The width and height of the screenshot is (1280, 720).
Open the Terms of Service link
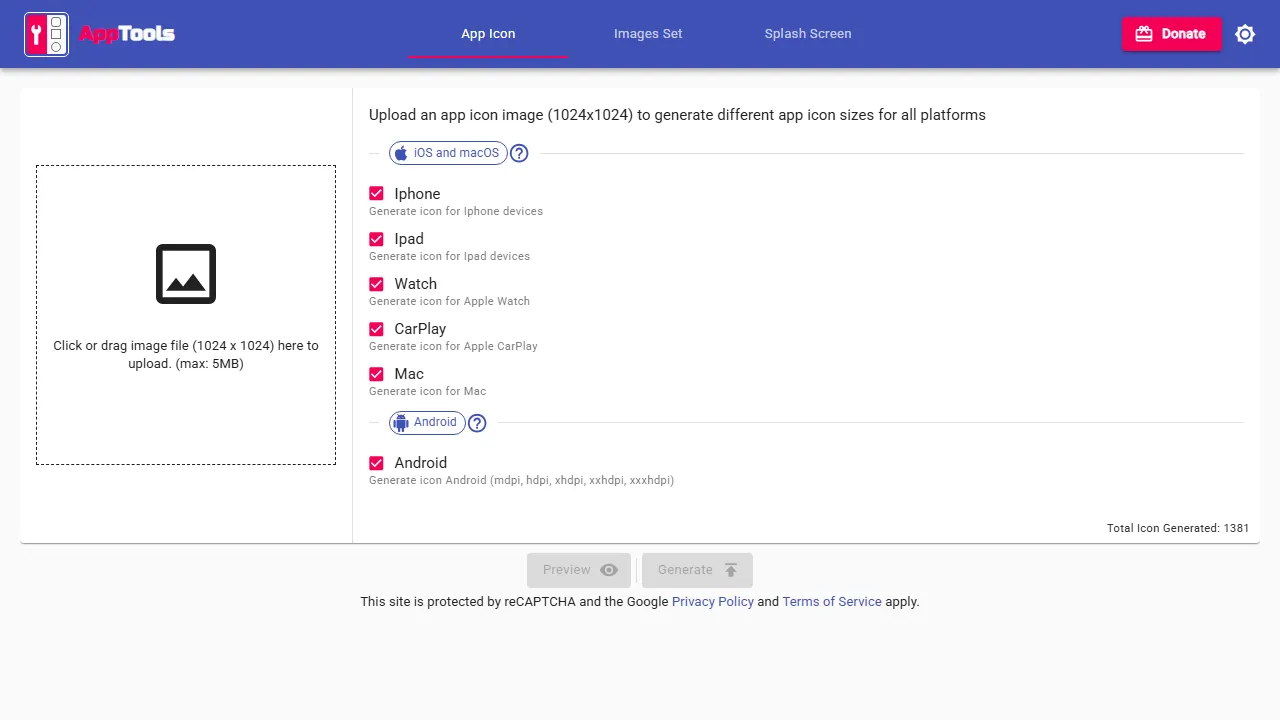[x=831, y=601]
